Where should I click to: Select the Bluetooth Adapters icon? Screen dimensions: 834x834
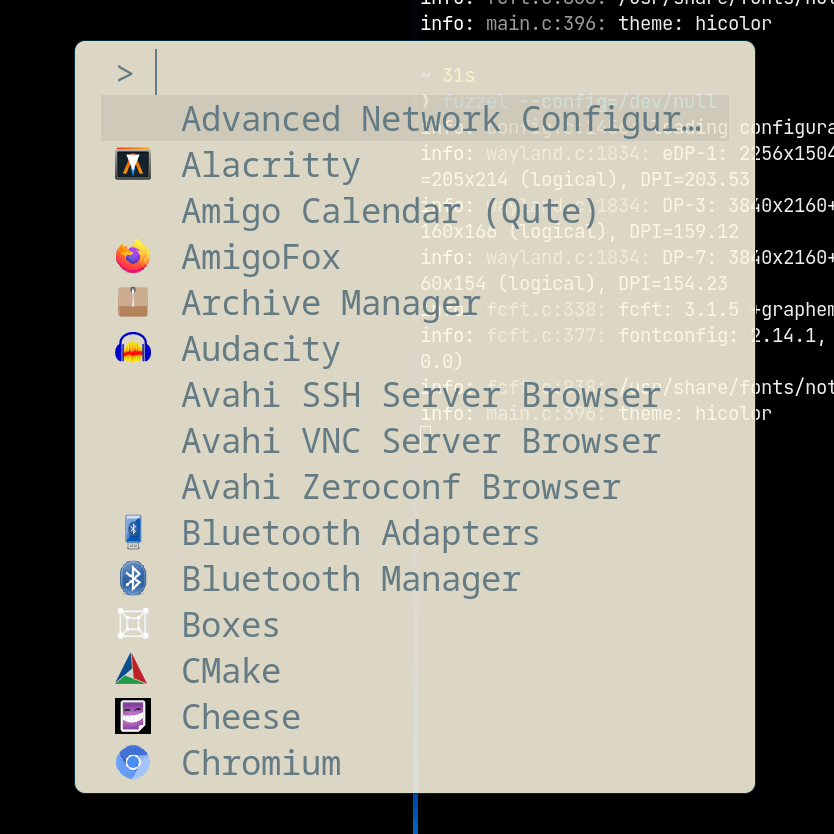click(x=133, y=532)
